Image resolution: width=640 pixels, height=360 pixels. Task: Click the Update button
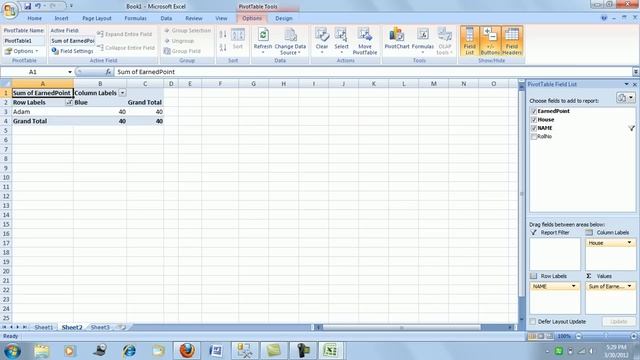(x=619, y=322)
